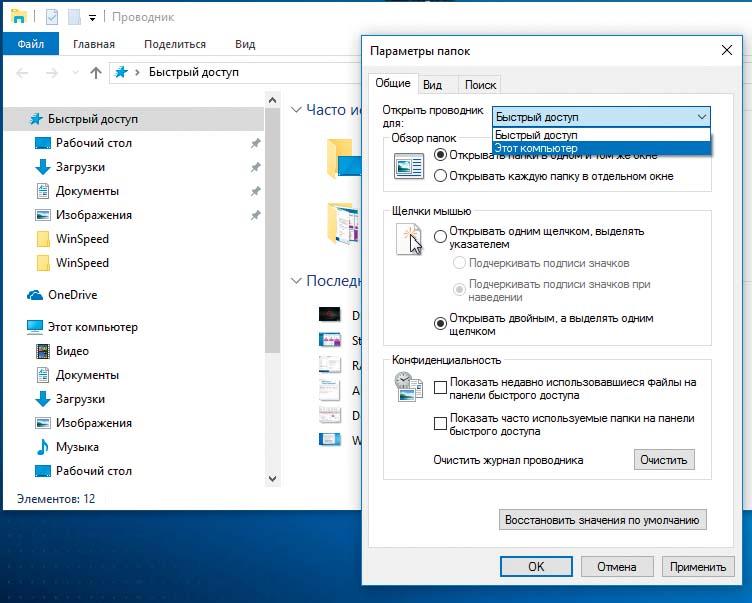Click the Загрузки download arrow under Быстрый доступ
Viewport: 752px width, 603px height.
point(42,167)
